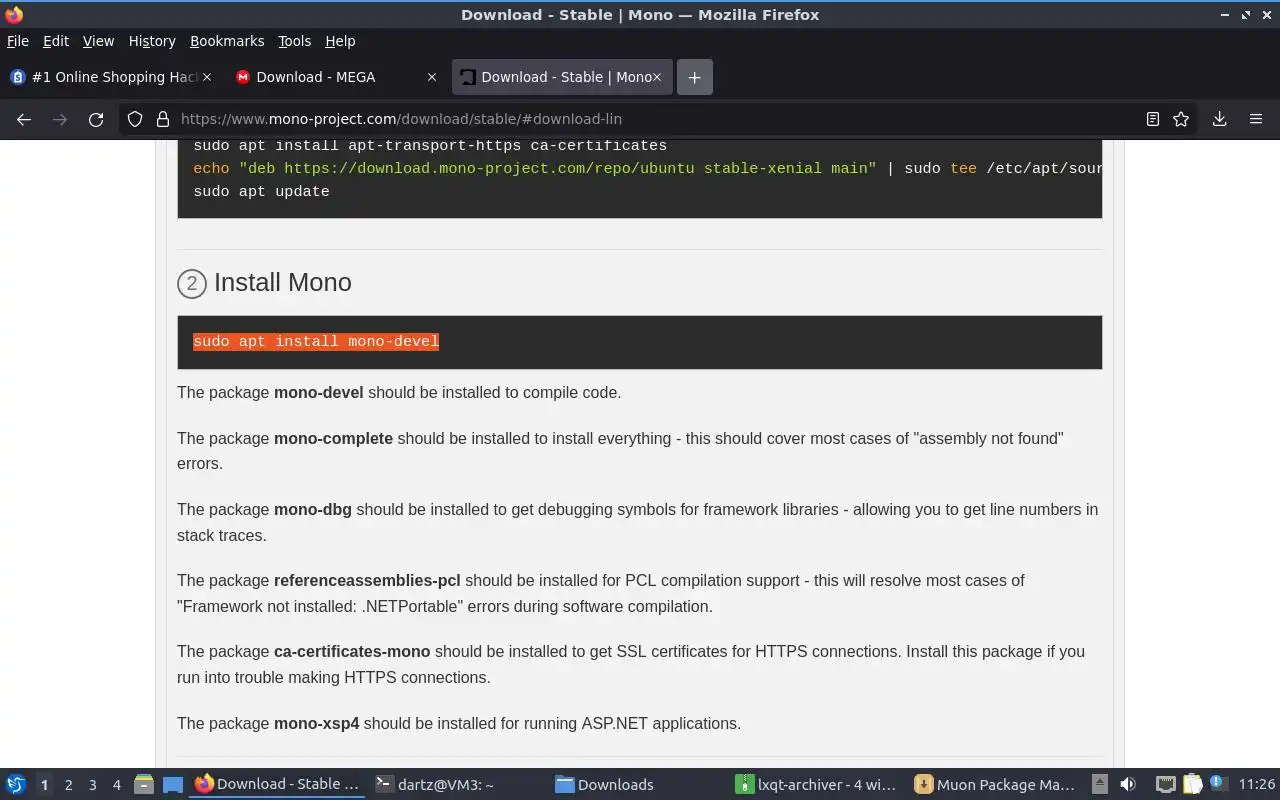Click the bold 'mono-complete' package name
Image resolution: width=1280 pixels, height=800 pixels.
tap(333, 438)
